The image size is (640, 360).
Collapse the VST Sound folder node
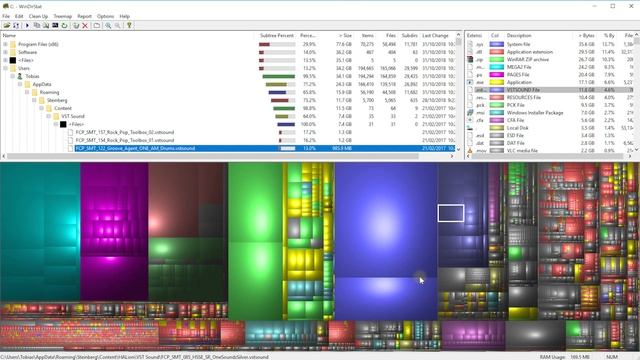click(49, 116)
